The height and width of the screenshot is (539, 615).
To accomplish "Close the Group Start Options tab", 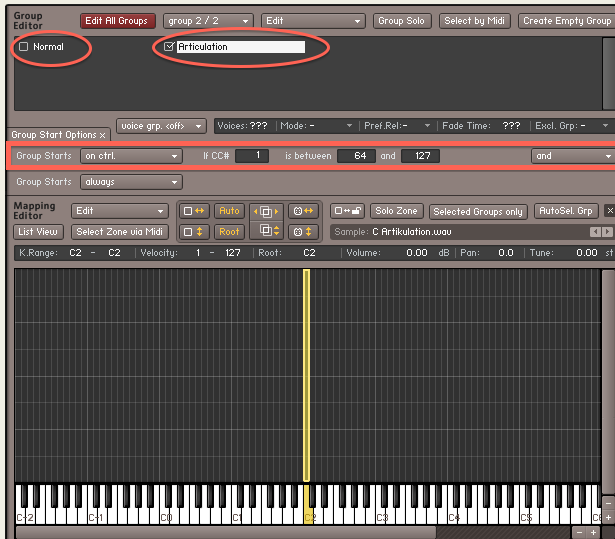I will 103,135.
